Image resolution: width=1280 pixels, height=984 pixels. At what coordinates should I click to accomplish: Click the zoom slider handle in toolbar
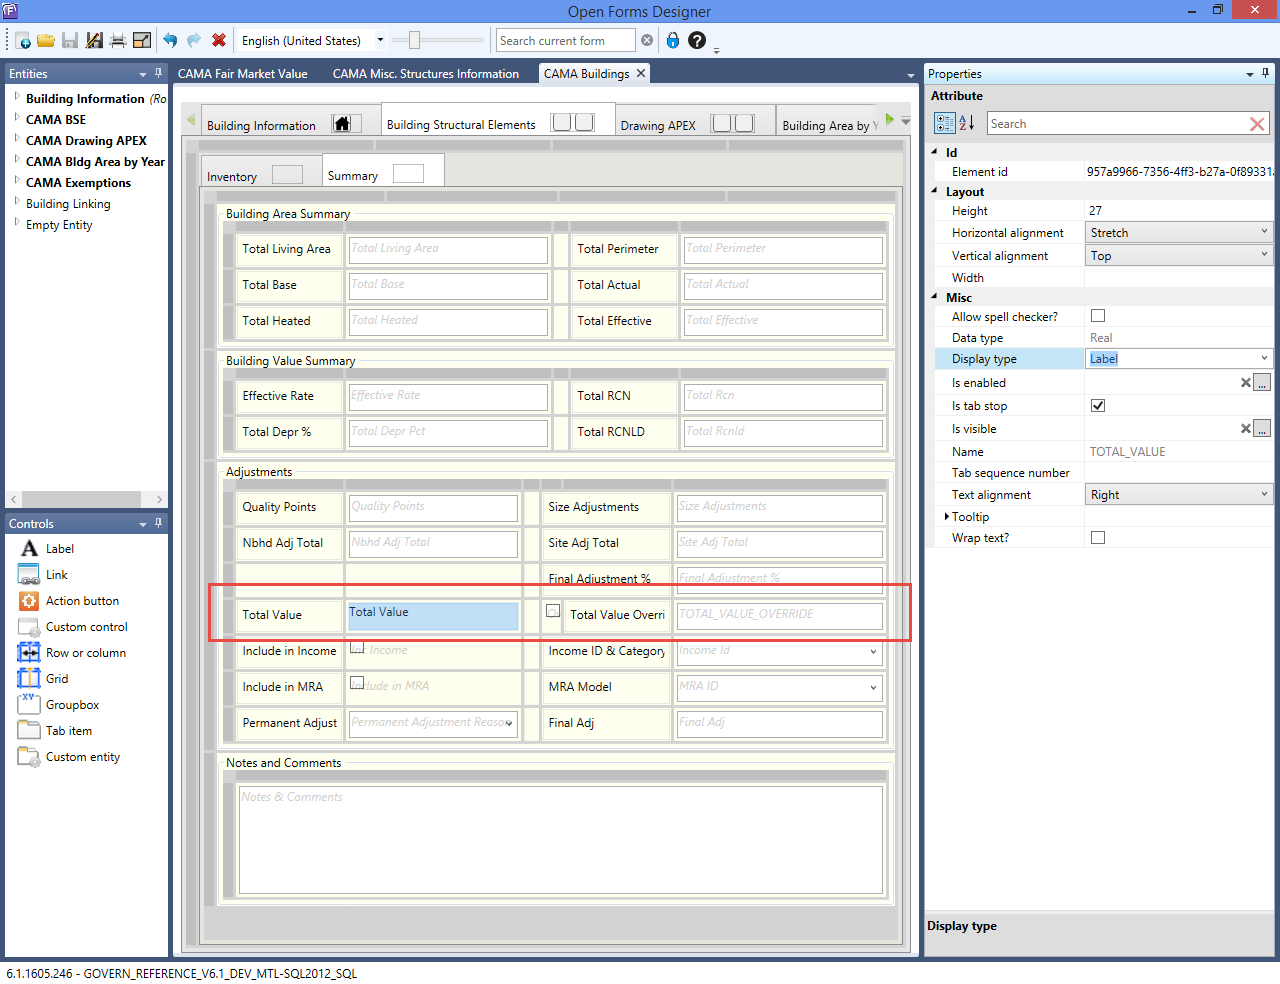[414, 40]
